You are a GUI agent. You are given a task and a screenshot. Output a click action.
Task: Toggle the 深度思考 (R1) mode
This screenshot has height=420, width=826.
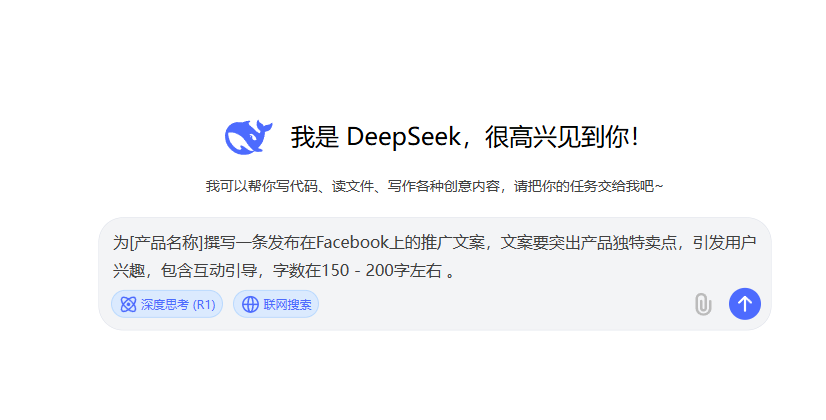[167, 304]
